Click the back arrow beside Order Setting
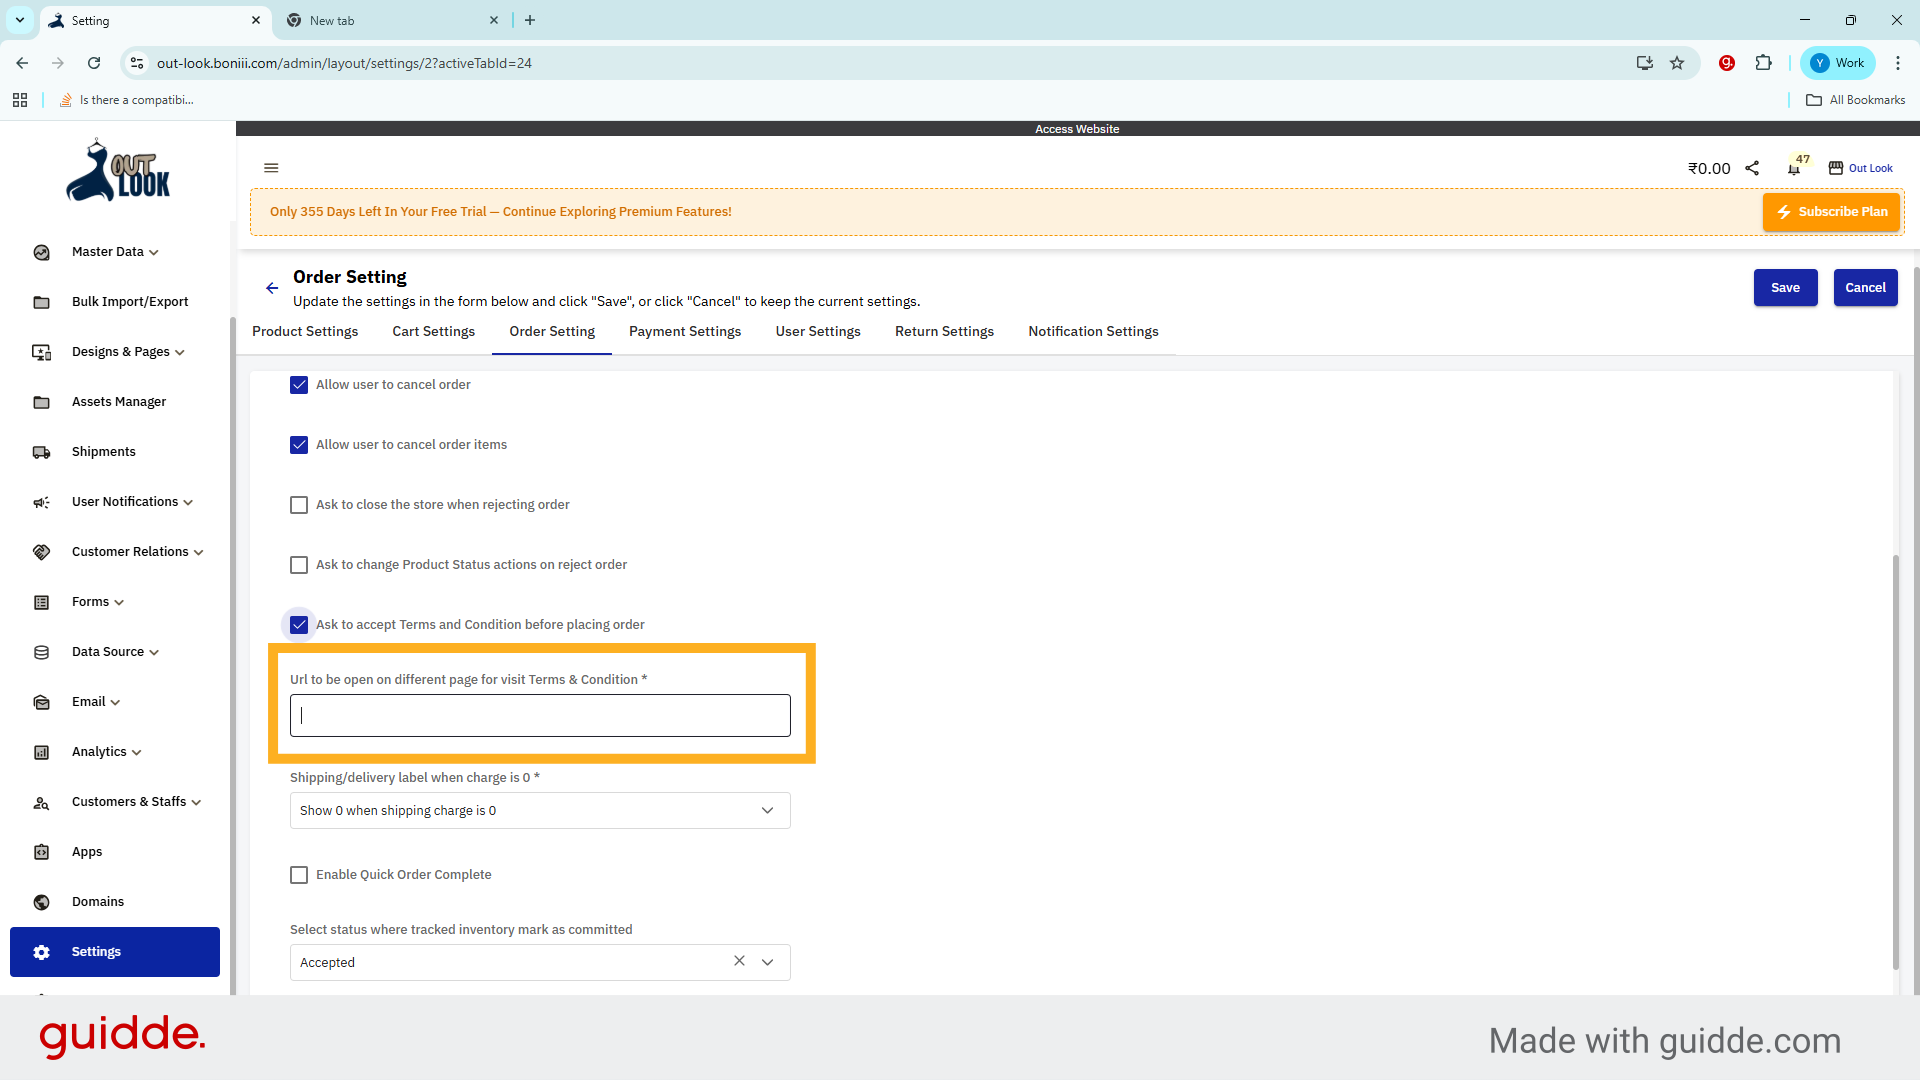The width and height of the screenshot is (1920, 1080). tap(272, 288)
